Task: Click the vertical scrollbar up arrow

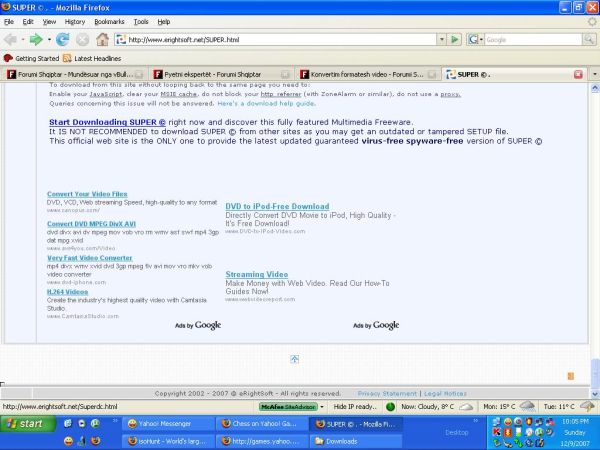Action: pyautogui.click(x=595, y=89)
